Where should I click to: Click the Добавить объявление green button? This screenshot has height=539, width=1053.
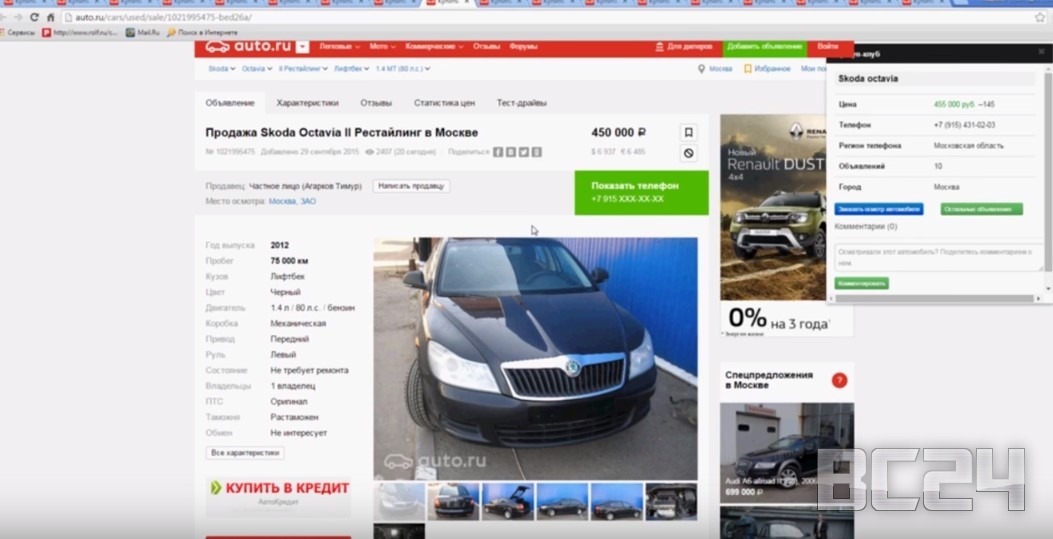(764, 47)
